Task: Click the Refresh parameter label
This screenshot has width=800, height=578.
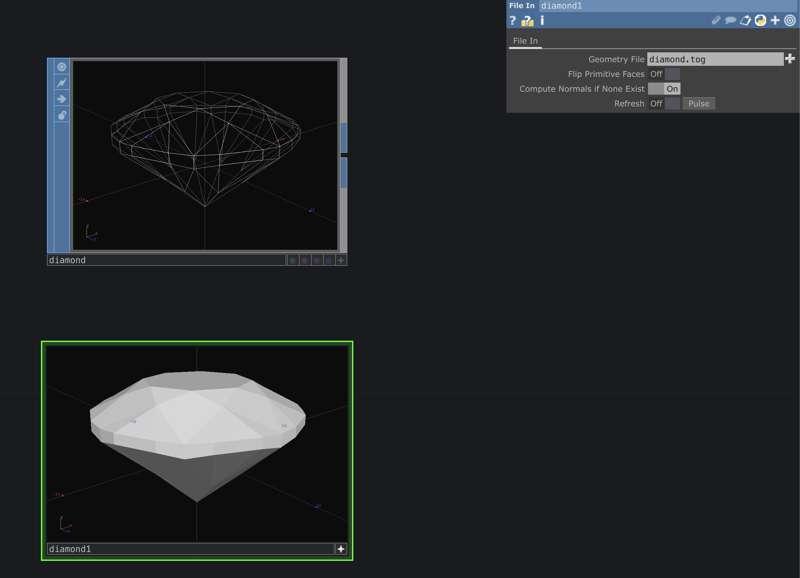Action: [629, 104]
